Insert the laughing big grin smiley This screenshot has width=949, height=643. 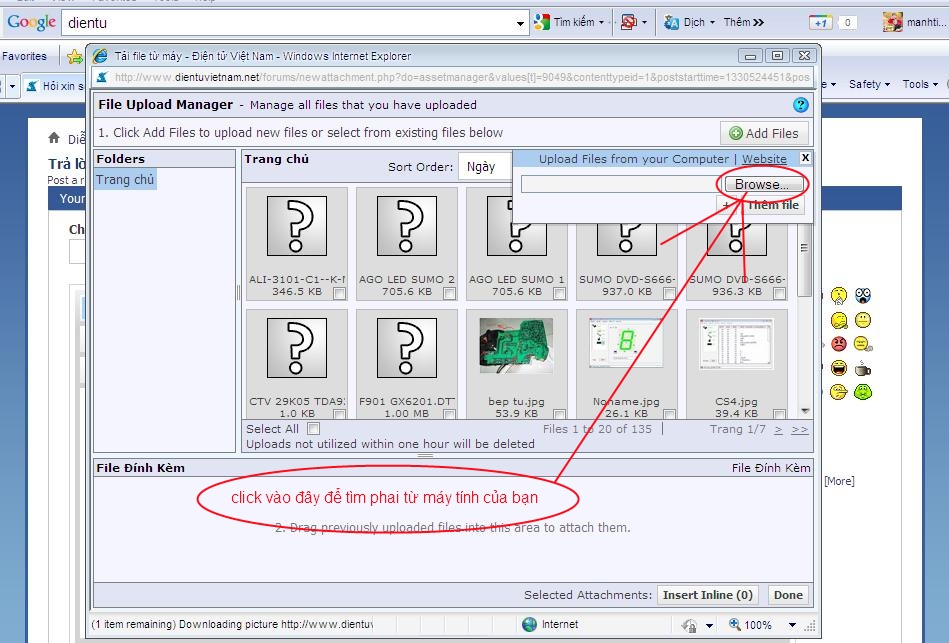(x=839, y=368)
